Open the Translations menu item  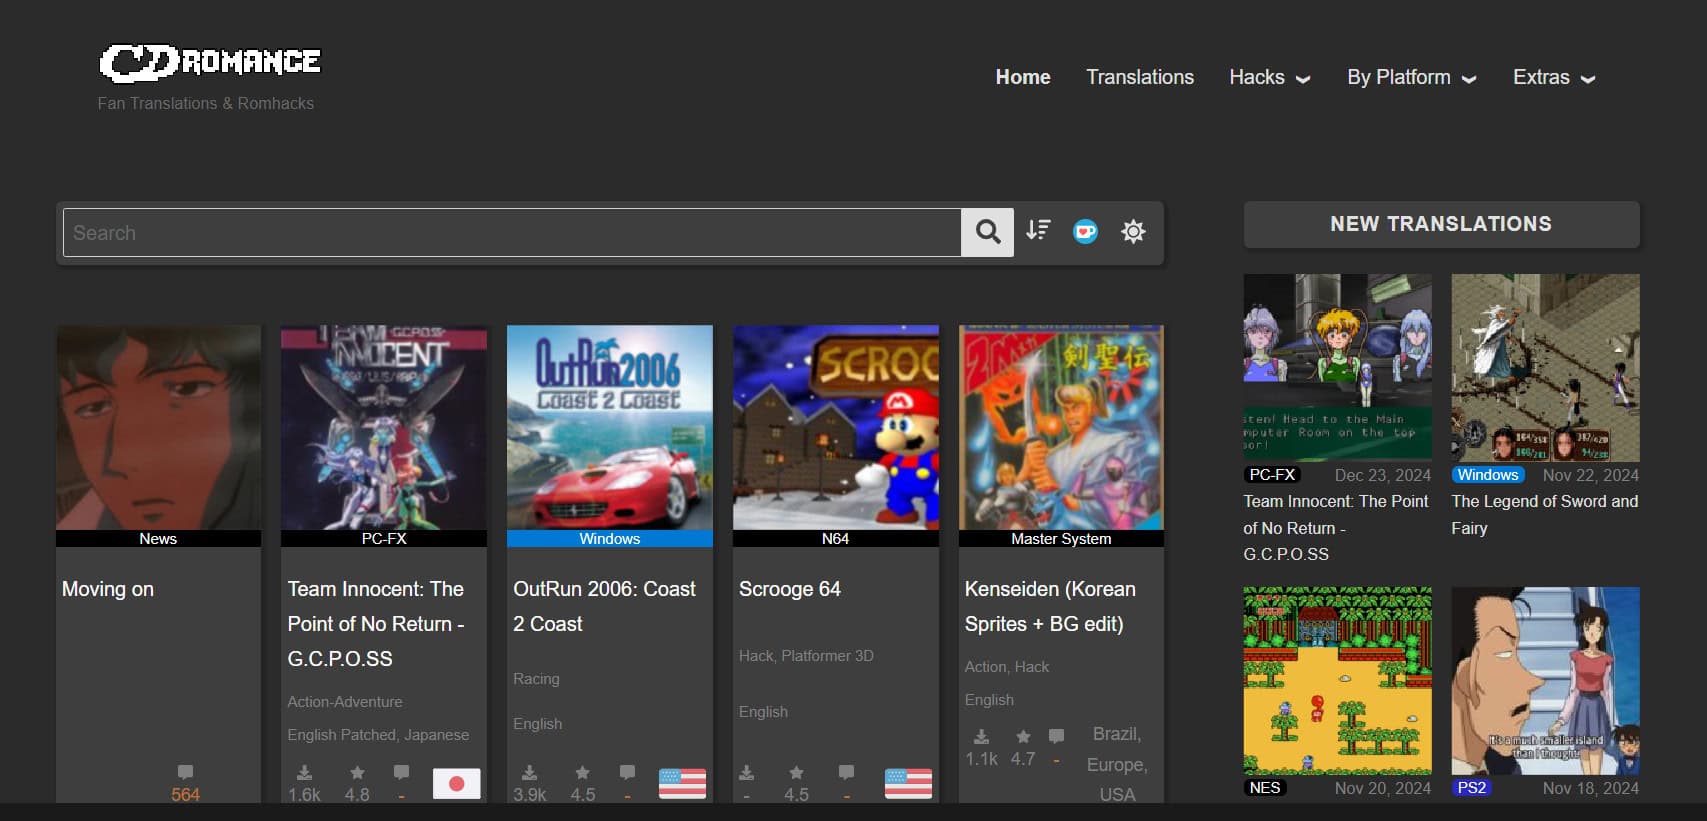[1139, 78]
